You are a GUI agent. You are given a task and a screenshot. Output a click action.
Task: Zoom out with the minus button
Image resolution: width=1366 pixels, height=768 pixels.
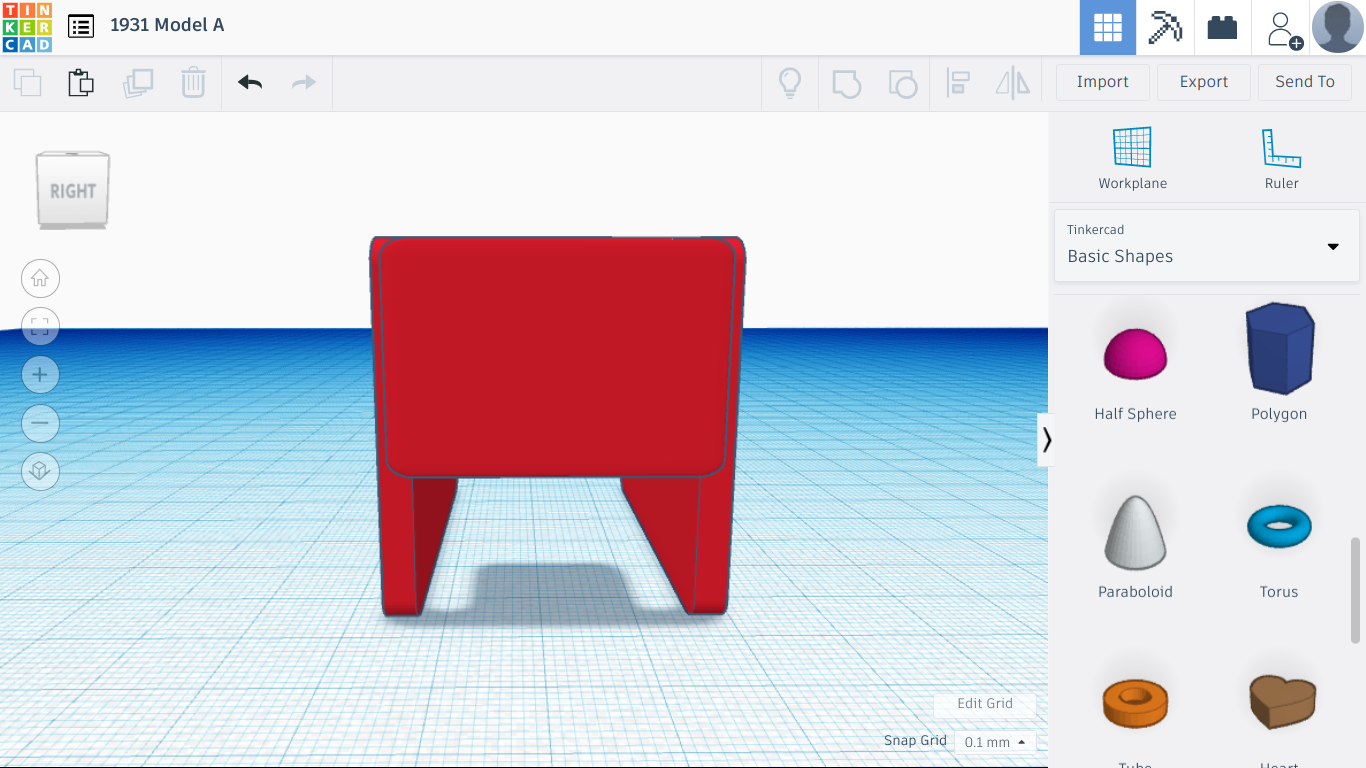[40, 422]
